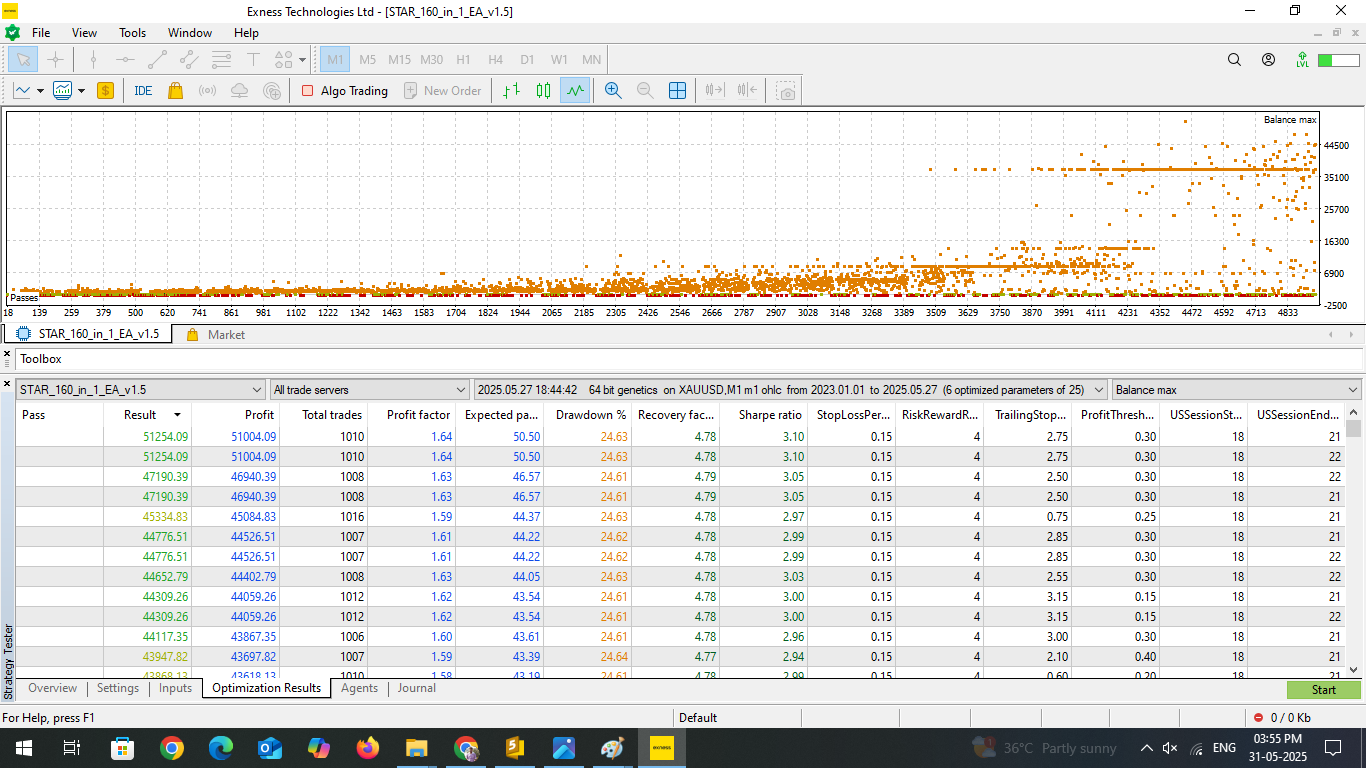Open the All trade servers dropdown

tap(369, 390)
